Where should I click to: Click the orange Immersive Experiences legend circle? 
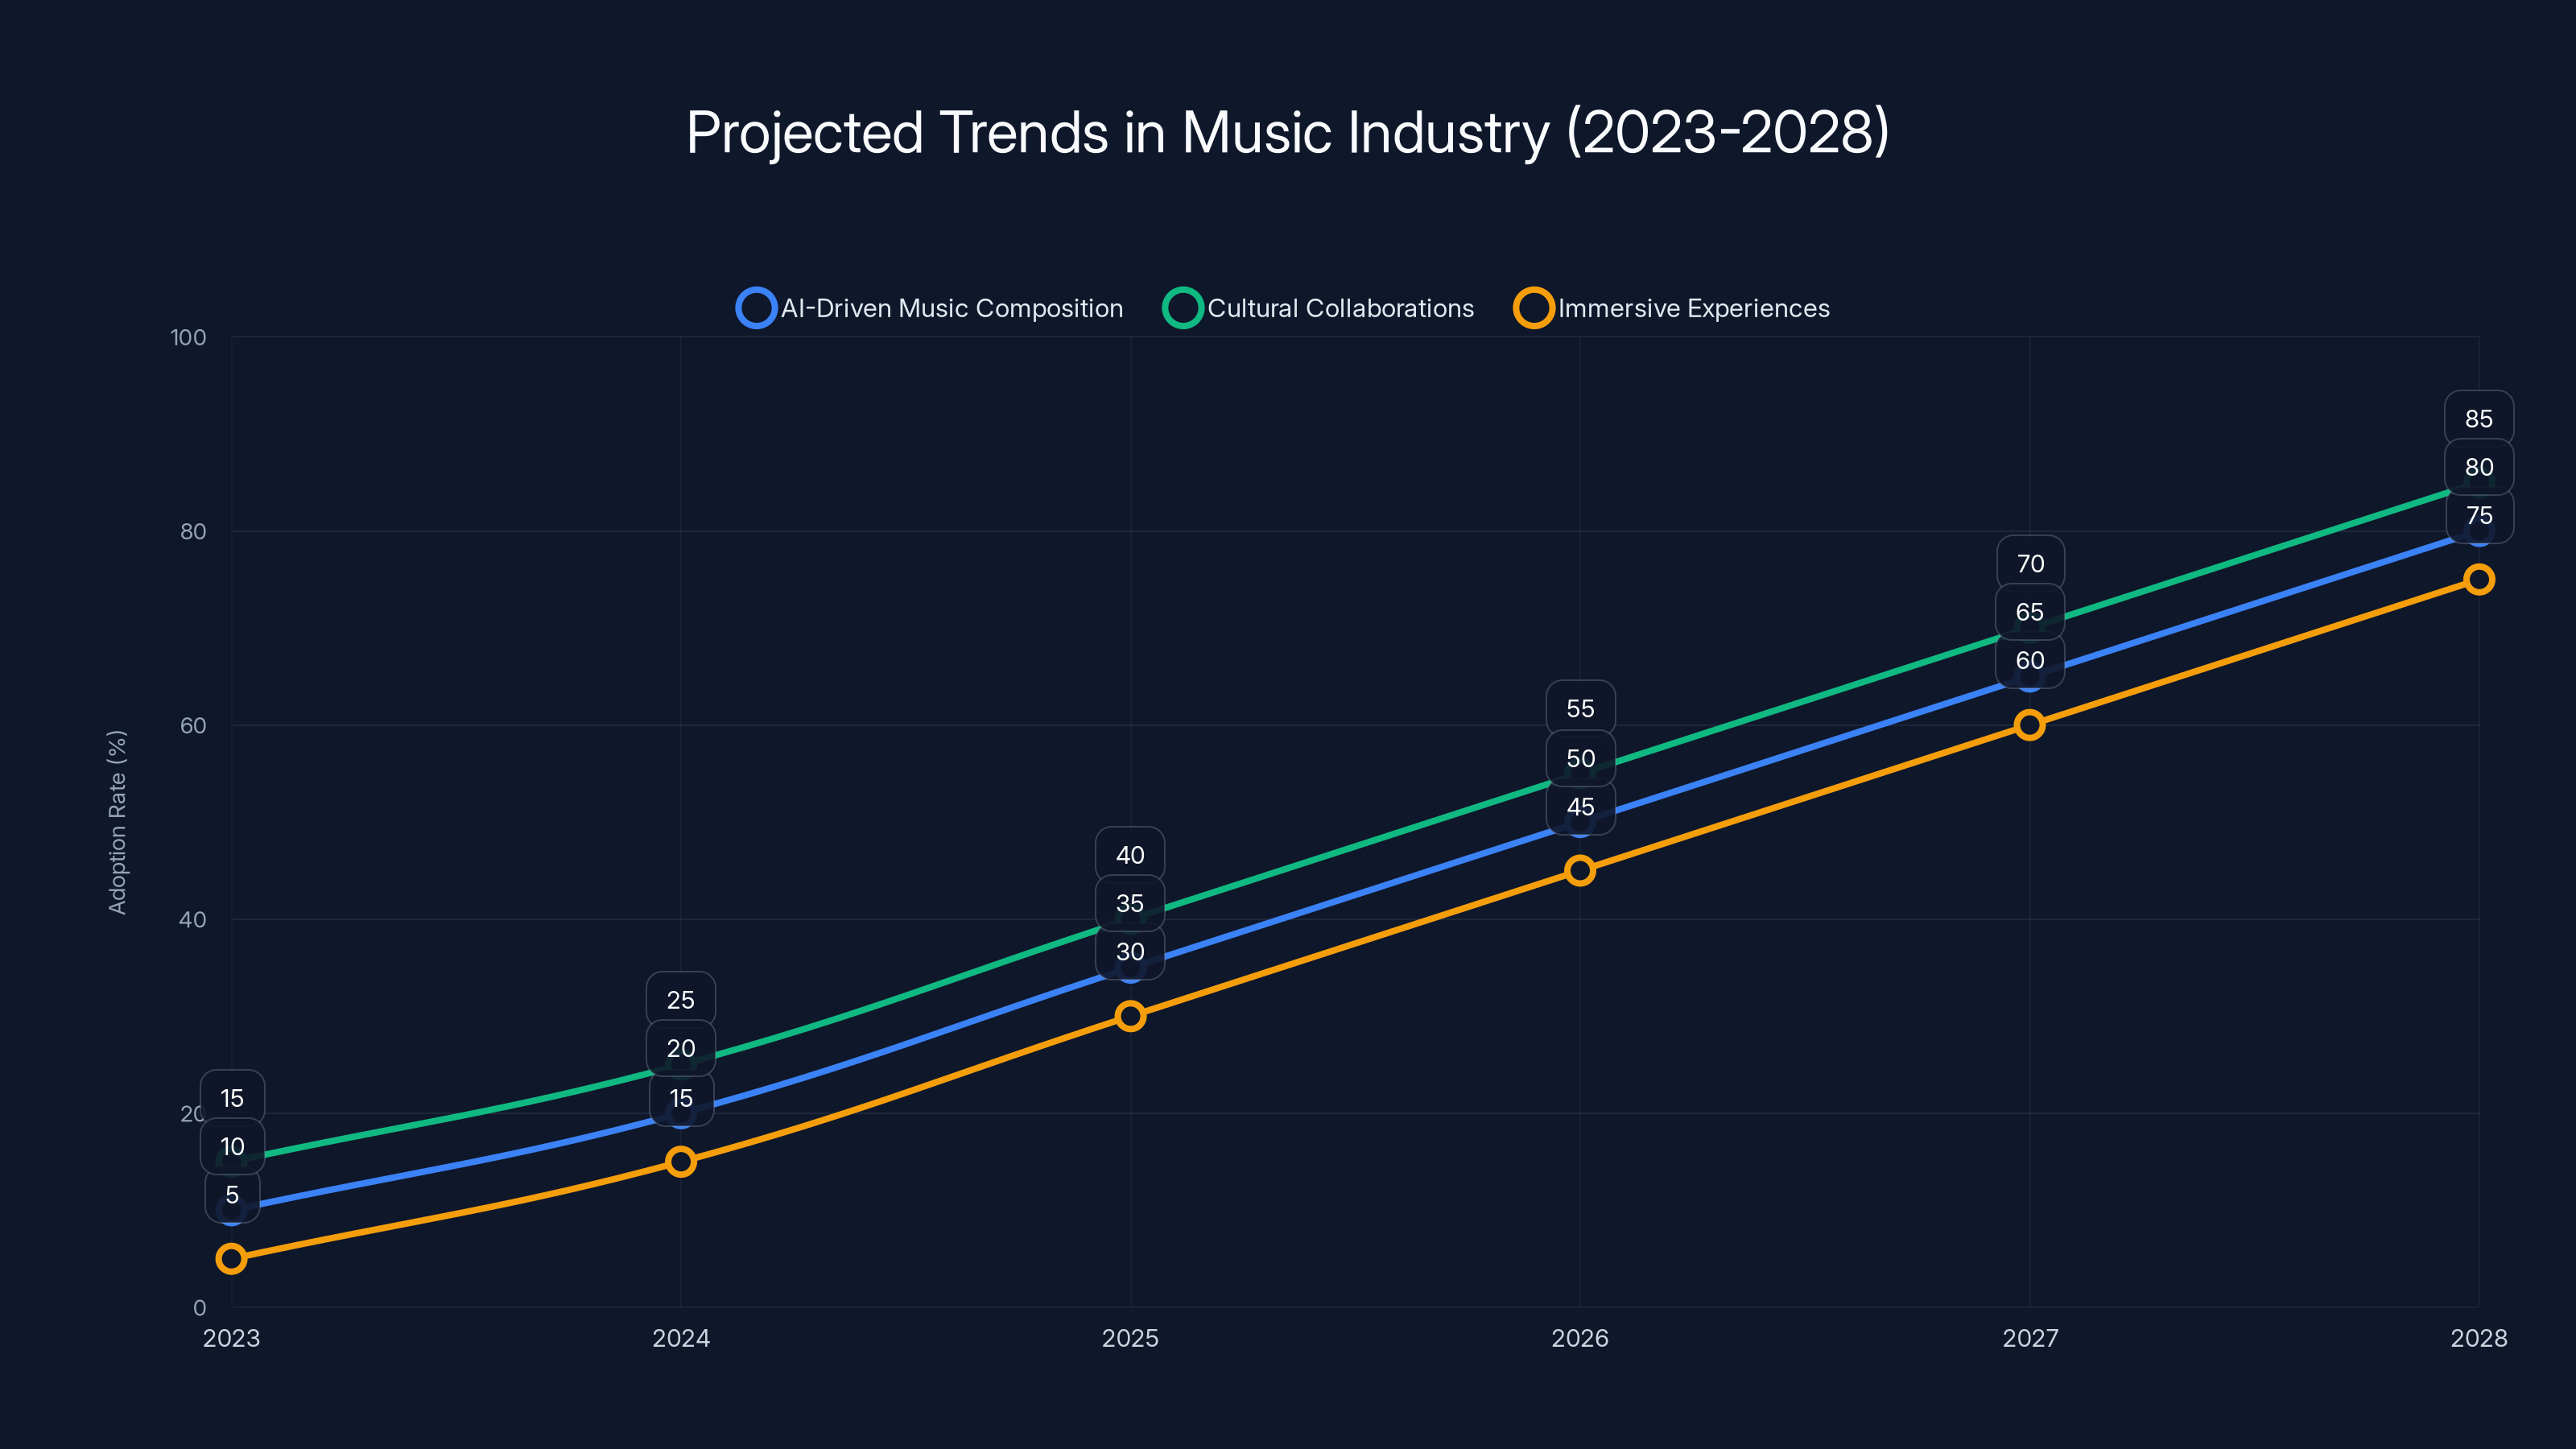point(1533,308)
